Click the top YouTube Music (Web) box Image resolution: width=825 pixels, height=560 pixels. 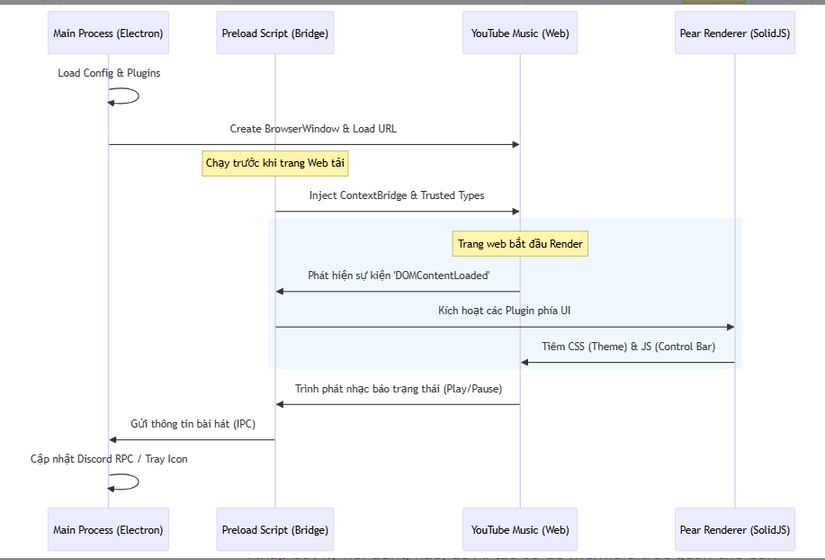click(x=520, y=33)
